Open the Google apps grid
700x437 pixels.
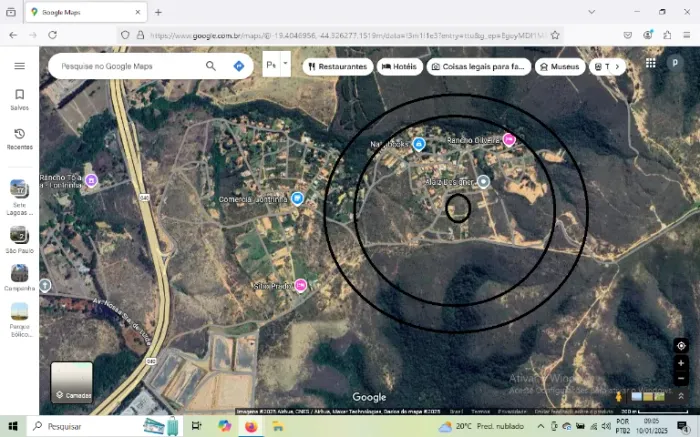tap(650, 63)
